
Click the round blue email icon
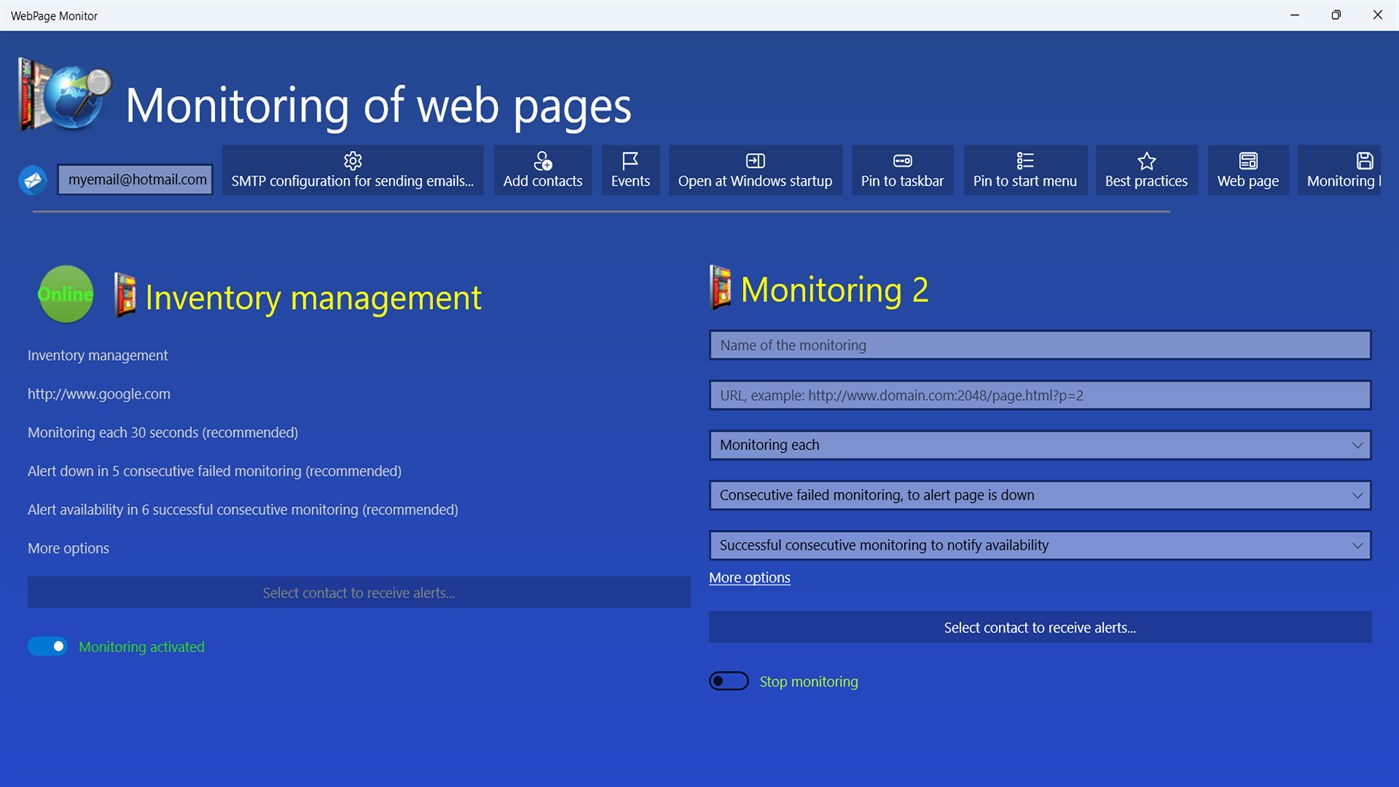33,180
